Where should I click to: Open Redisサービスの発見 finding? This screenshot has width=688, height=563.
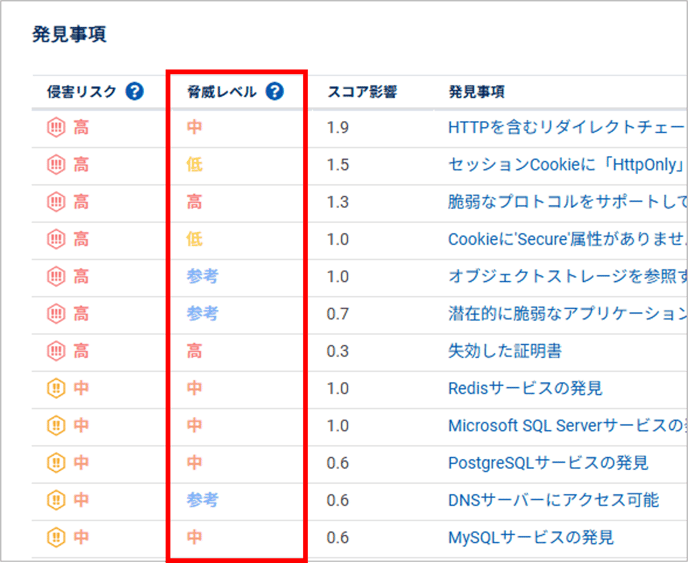(x=525, y=388)
